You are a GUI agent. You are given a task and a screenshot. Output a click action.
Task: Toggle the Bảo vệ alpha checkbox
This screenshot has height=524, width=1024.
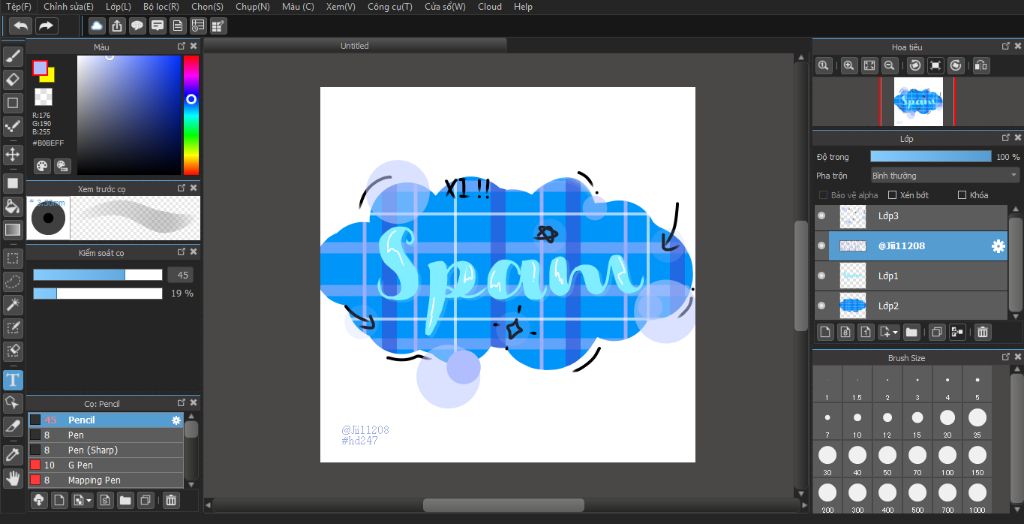click(x=823, y=195)
